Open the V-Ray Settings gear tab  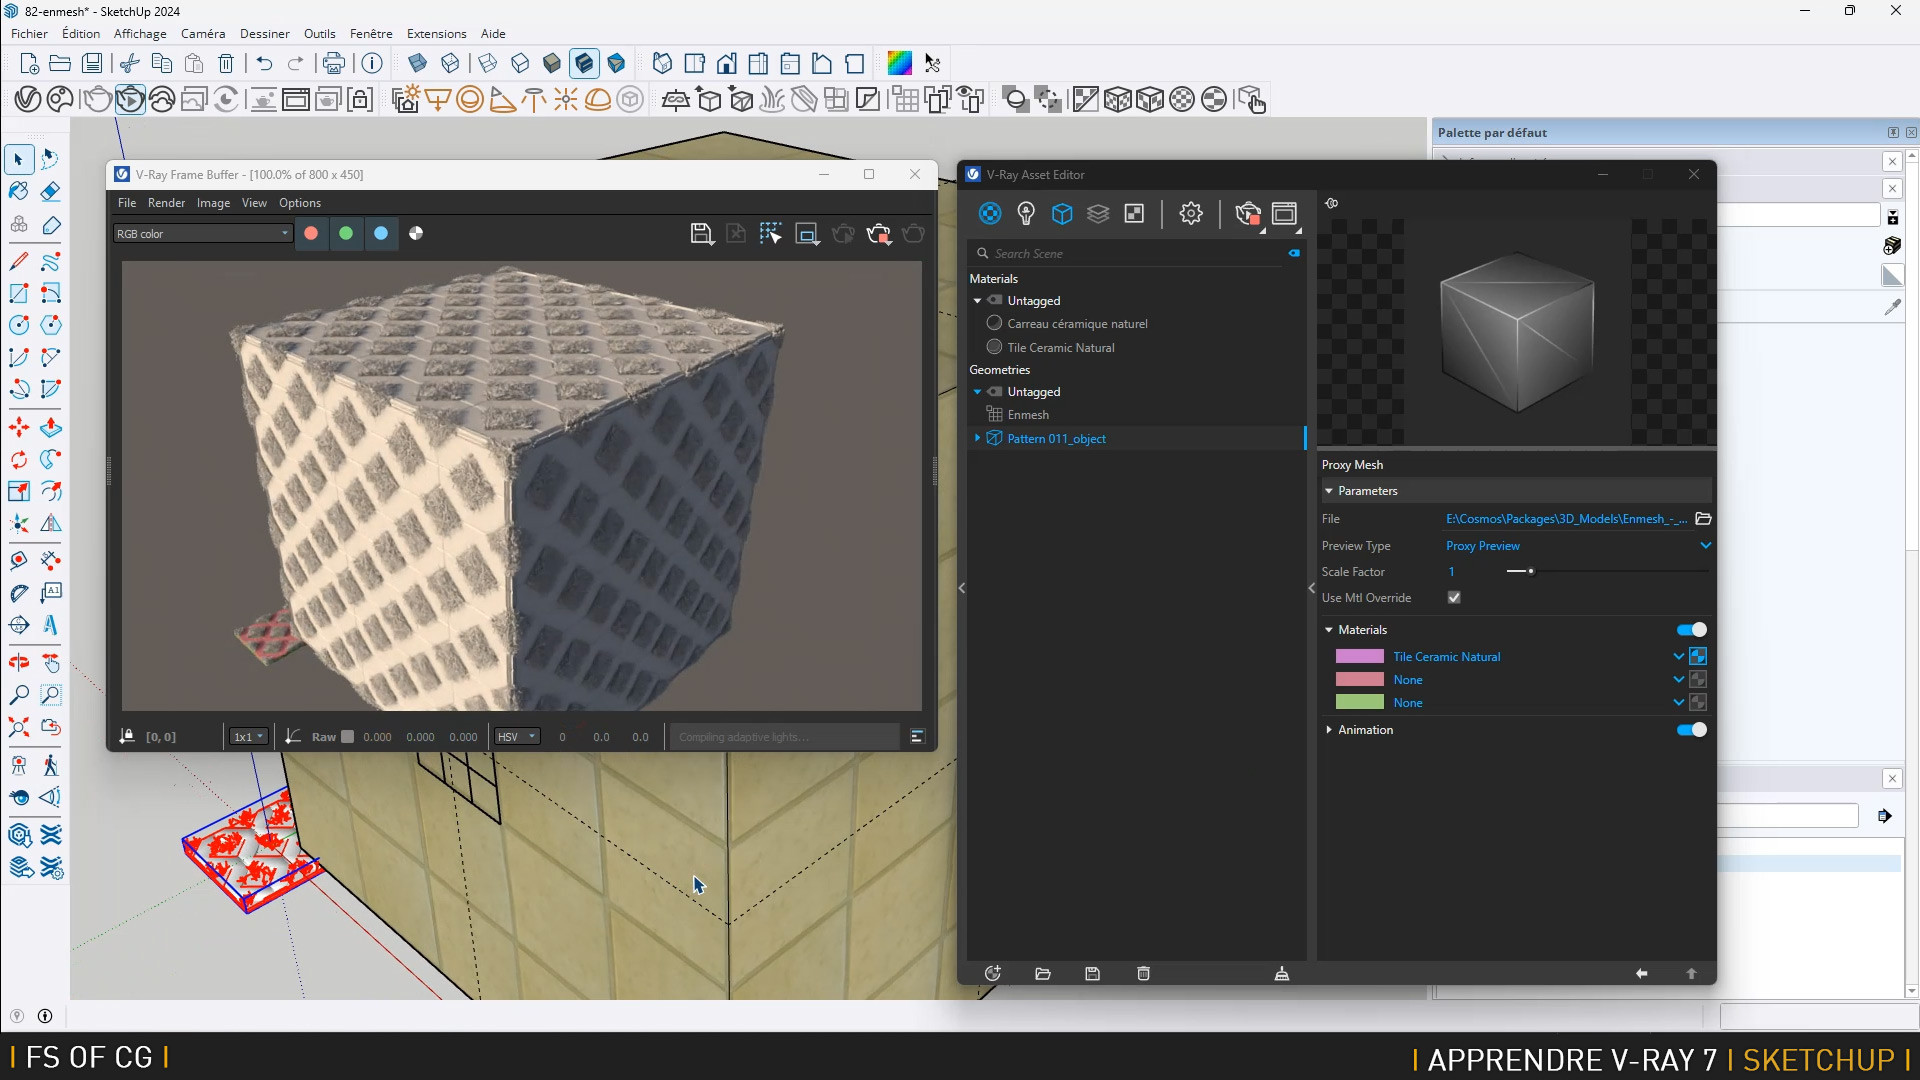[x=1190, y=213]
